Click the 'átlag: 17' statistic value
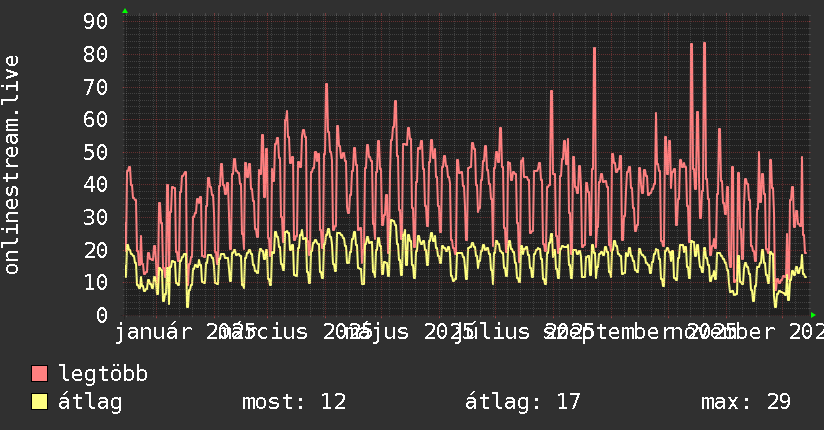Viewport: 824px width, 430px height. click(523, 402)
